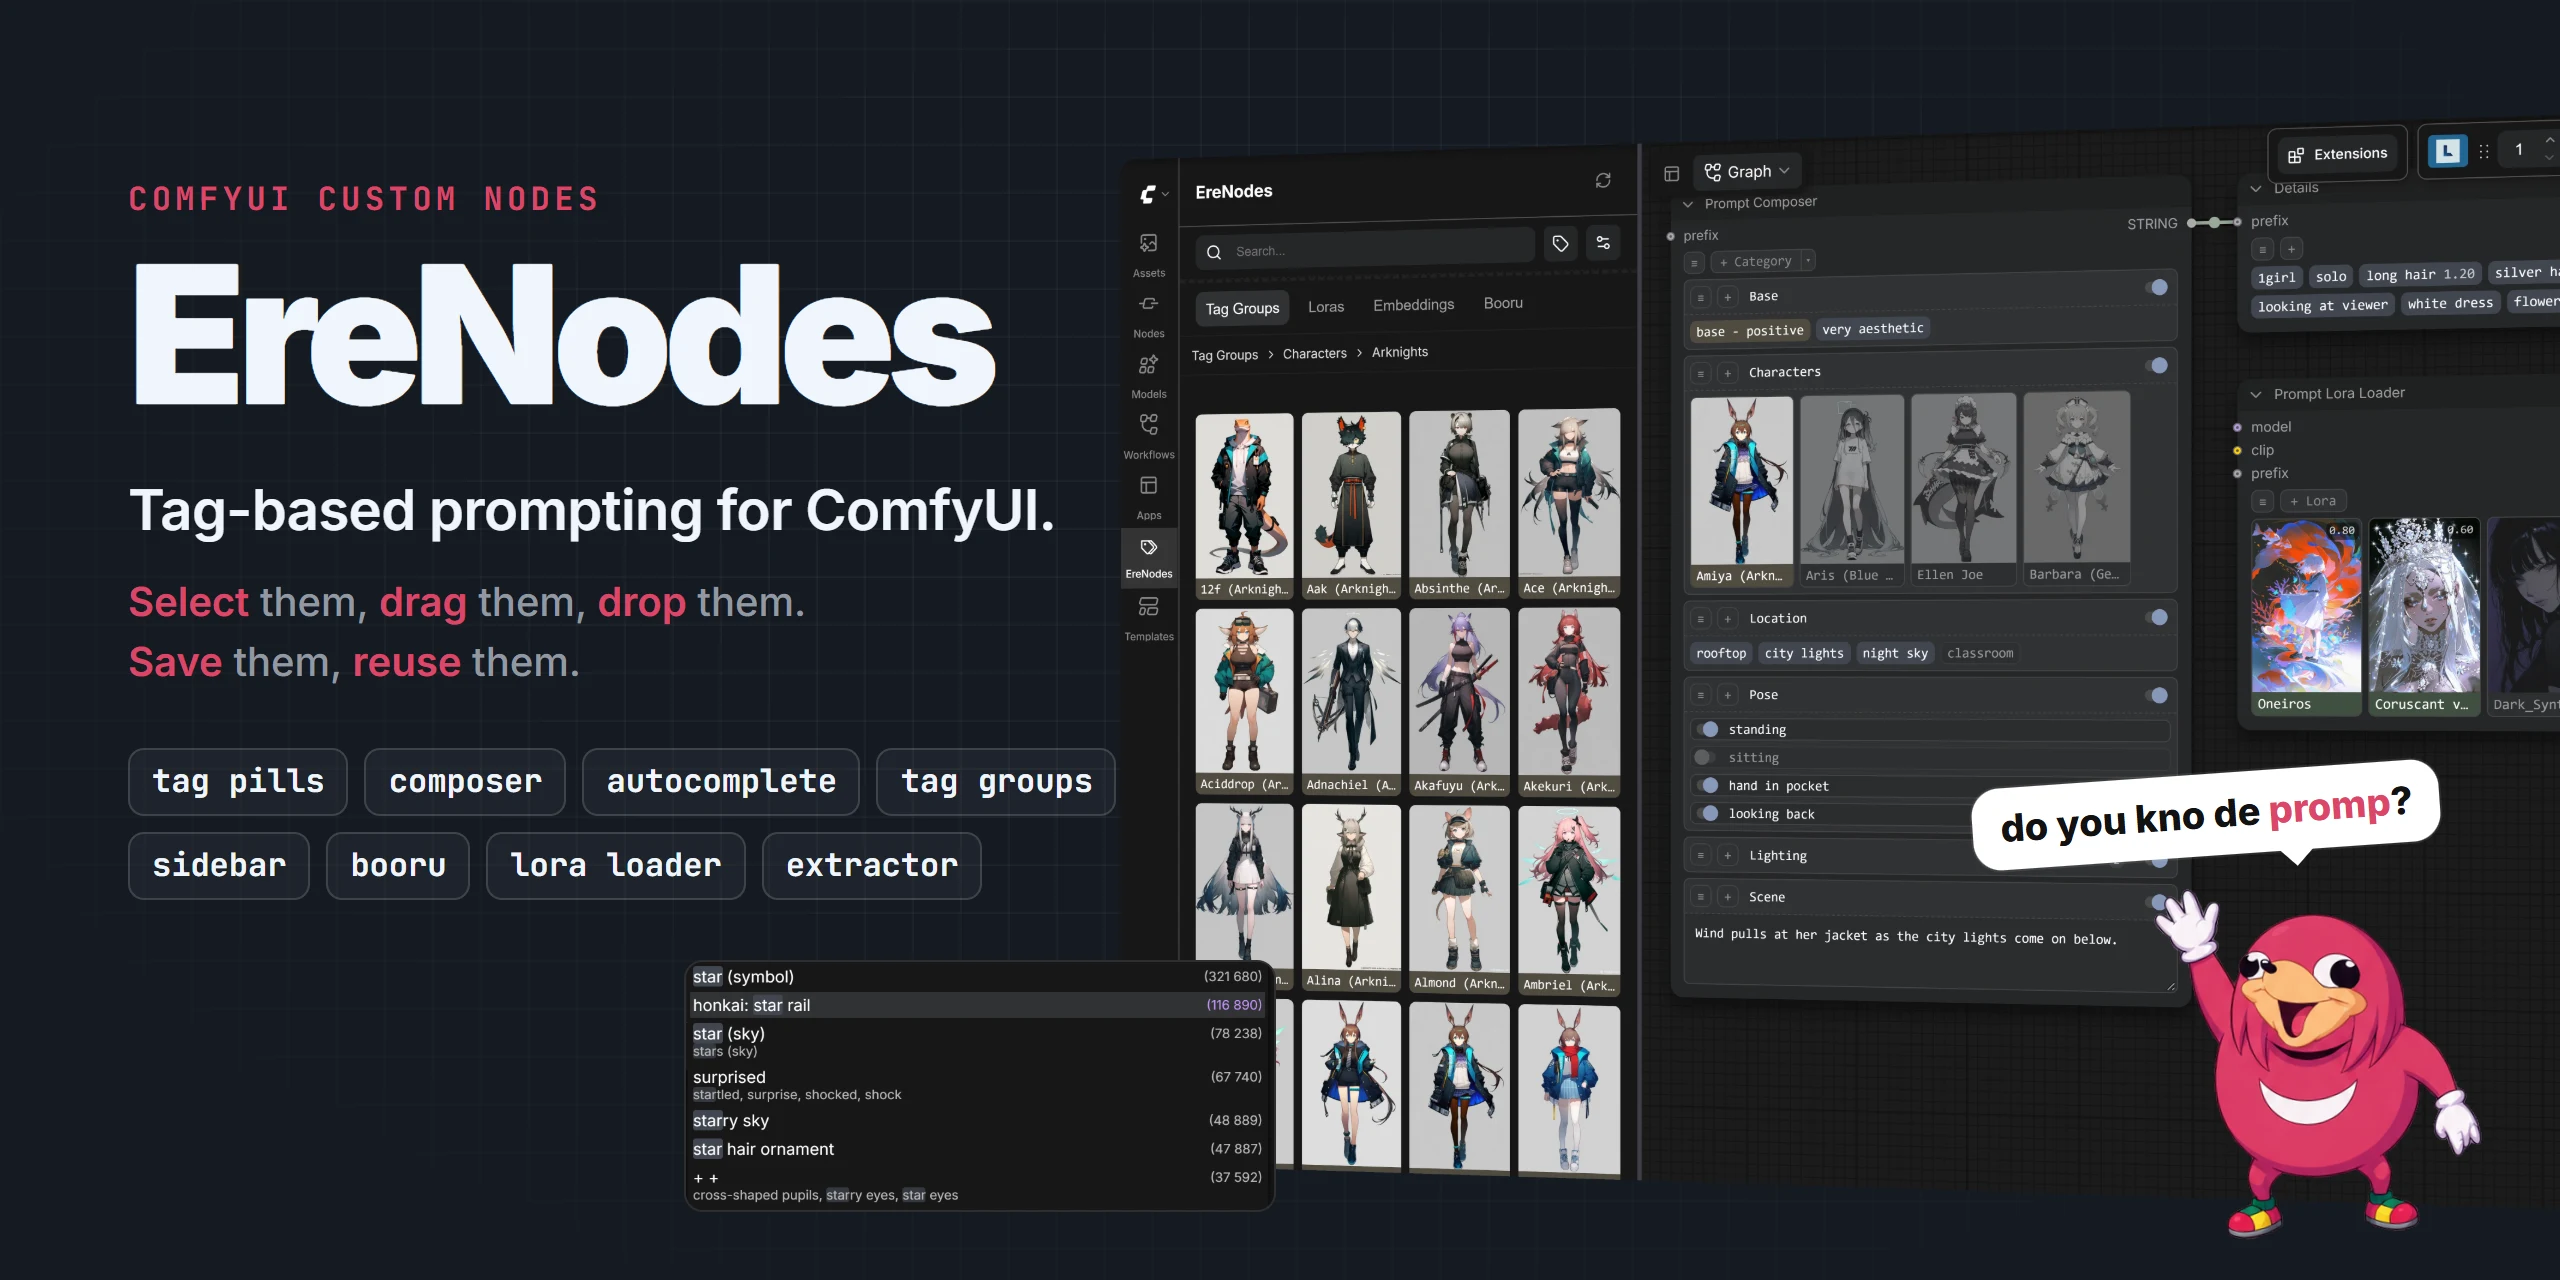2560x1280 pixels.
Task: Click the Tag Groups breadcrumb link
Action: pos(1224,355)
